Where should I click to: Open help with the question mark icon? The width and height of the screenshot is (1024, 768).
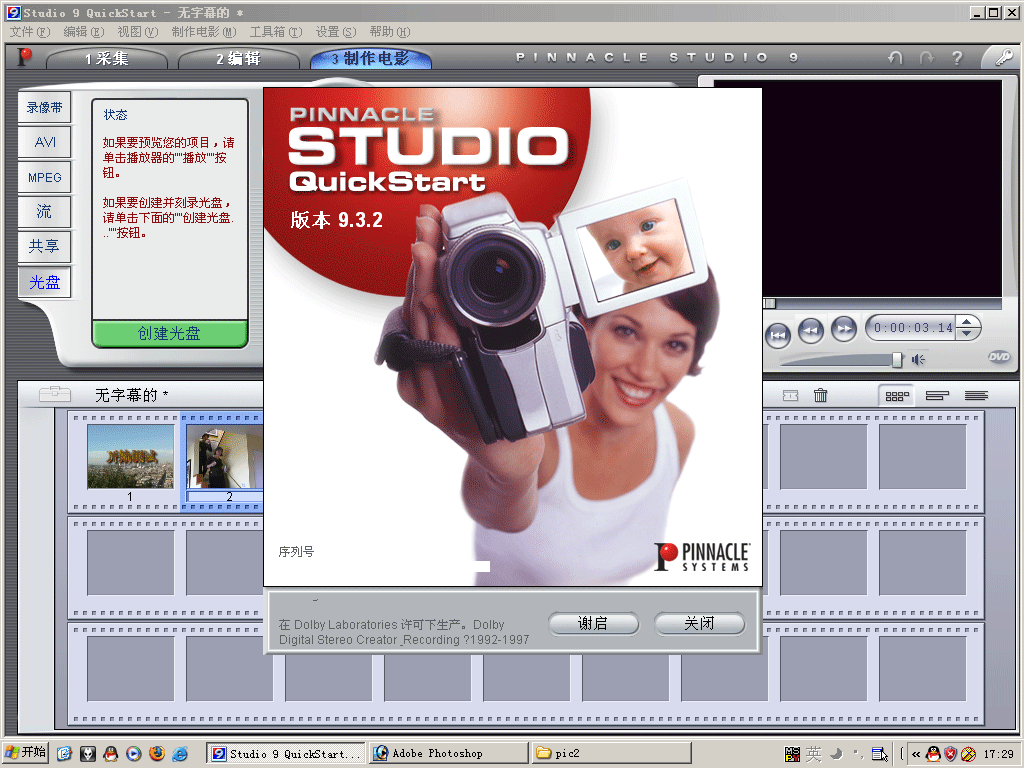957,58
